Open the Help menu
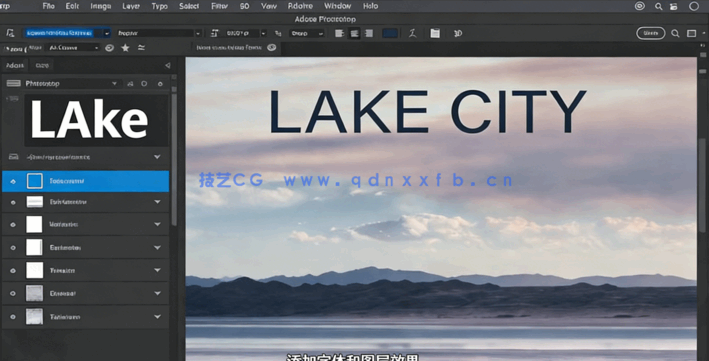The width and height of the screenshot is (709, 361). (370, 6)
